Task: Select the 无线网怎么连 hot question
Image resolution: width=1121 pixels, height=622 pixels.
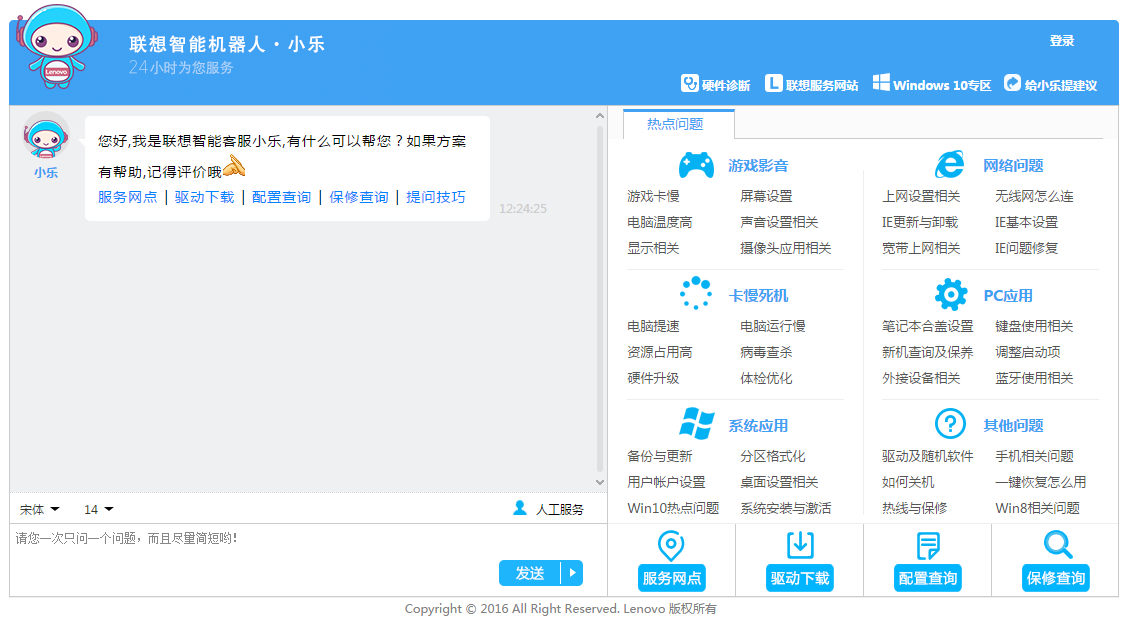Action: (1034, 197)
